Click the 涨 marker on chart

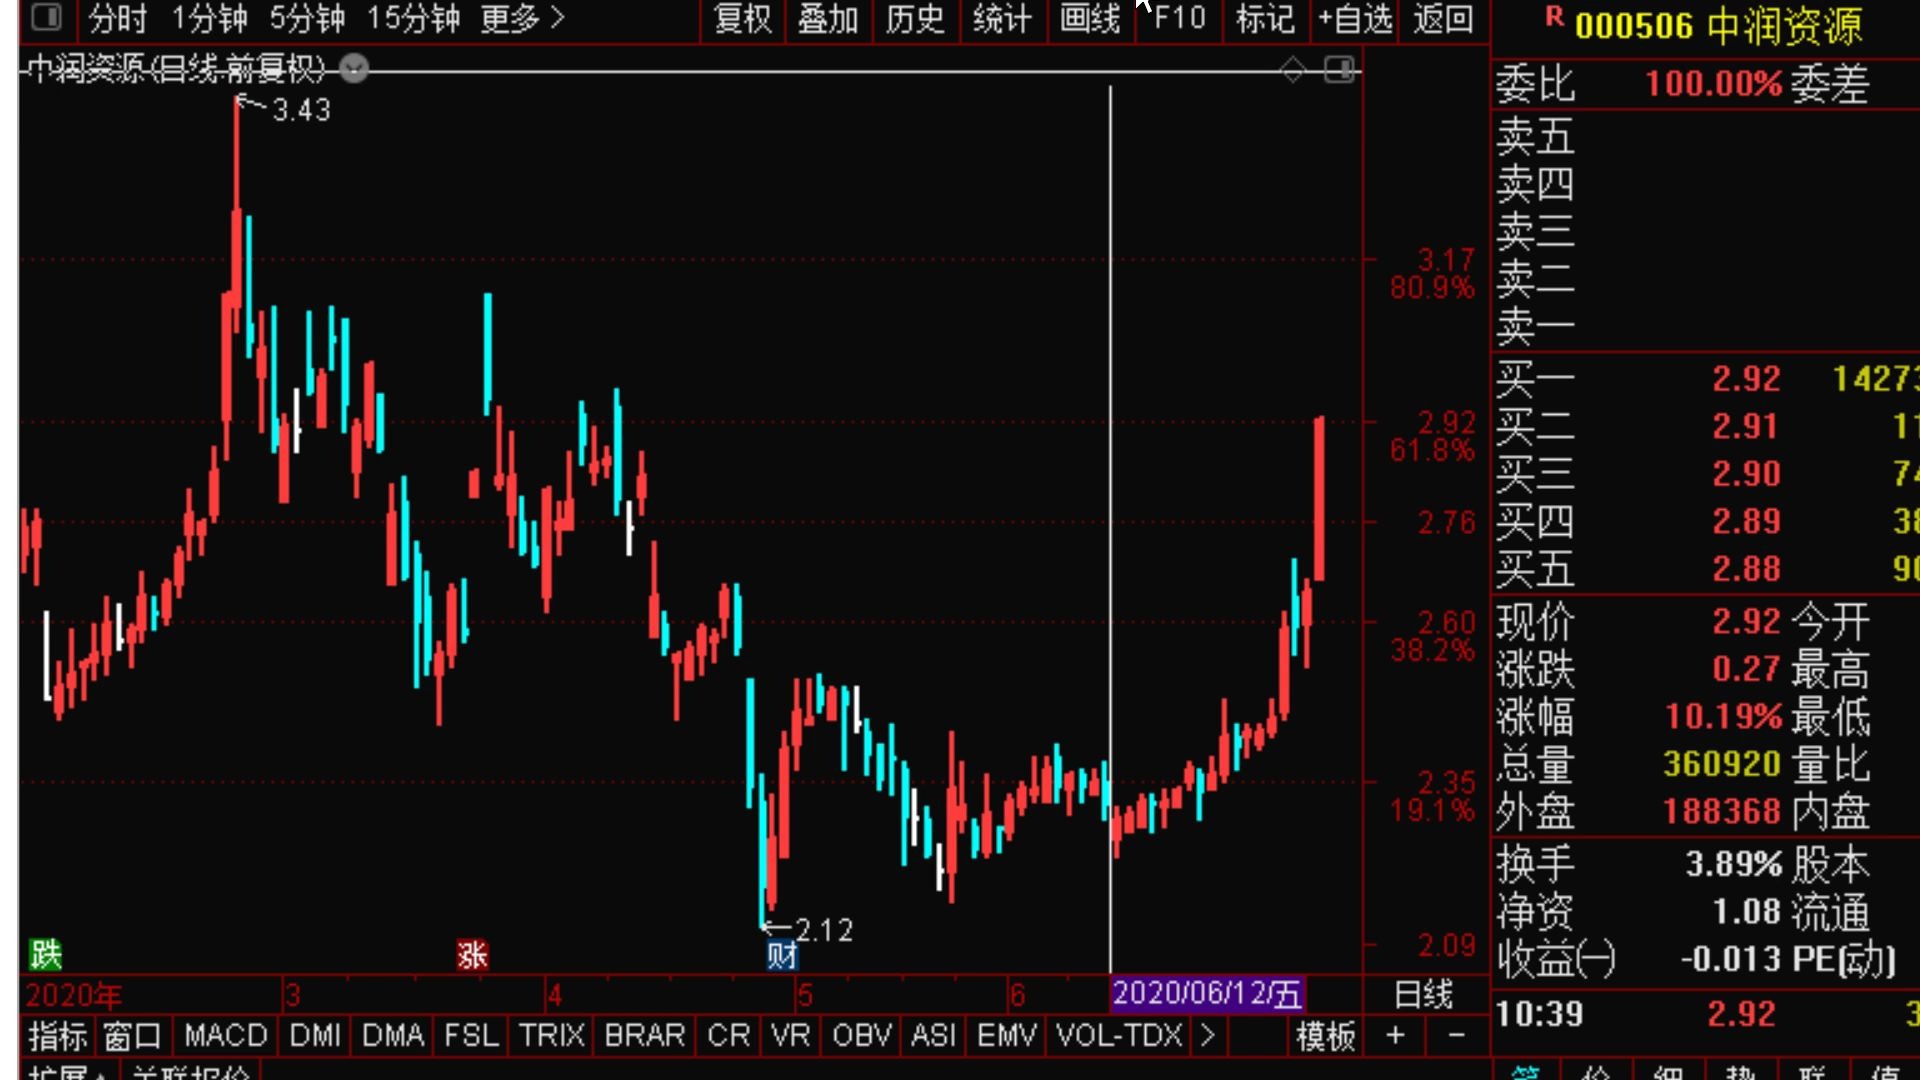(x=472, y=954)
